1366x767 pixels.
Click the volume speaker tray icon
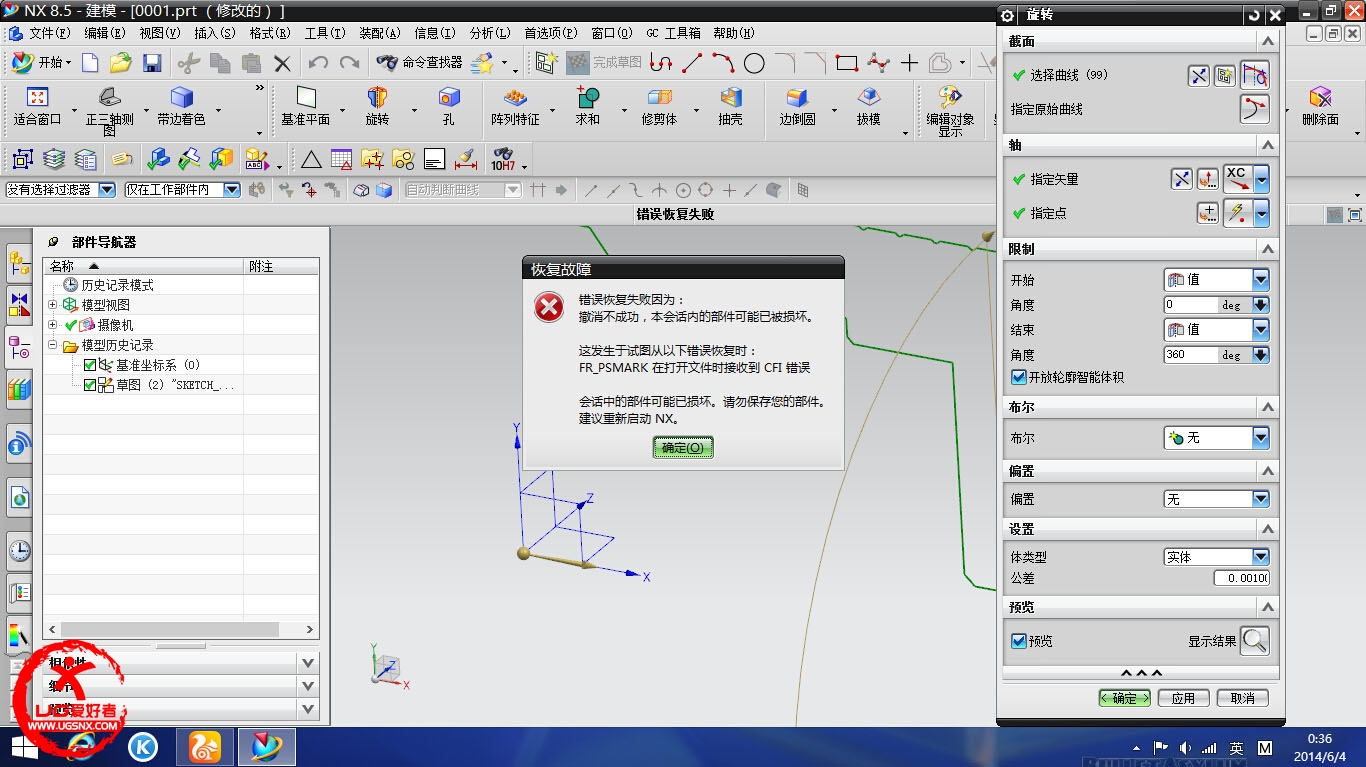[x=1186, y=747]
